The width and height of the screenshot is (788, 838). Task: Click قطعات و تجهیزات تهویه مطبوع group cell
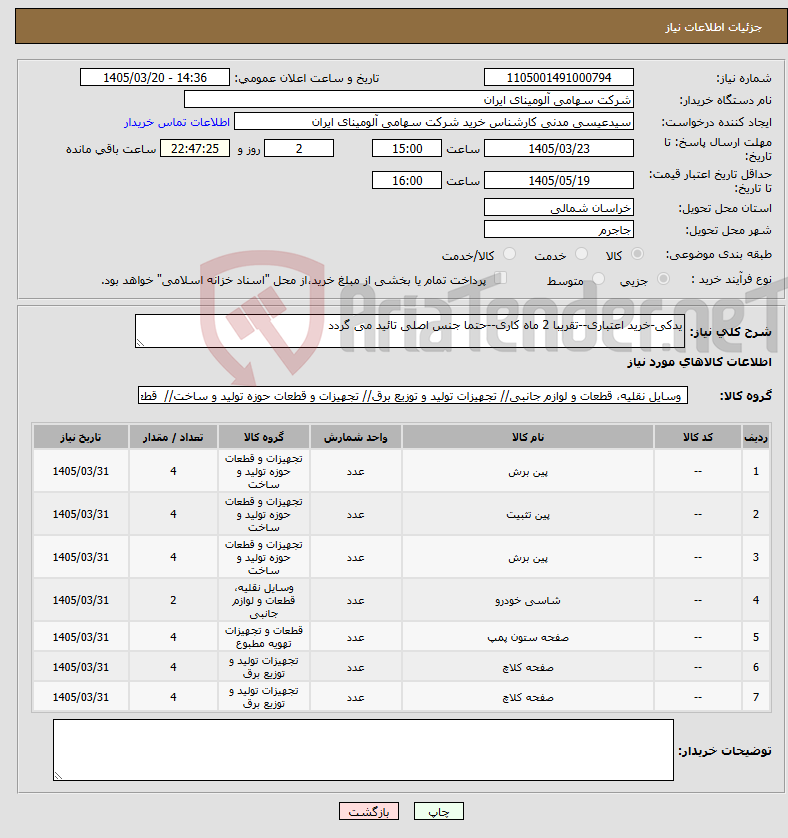[264, 637]
